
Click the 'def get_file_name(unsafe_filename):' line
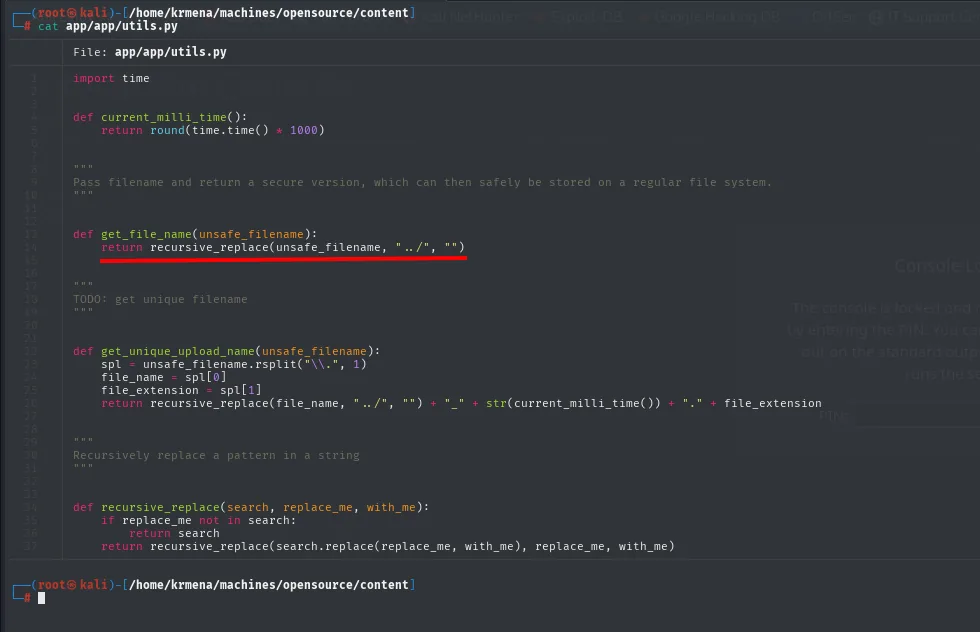[195, 234]
